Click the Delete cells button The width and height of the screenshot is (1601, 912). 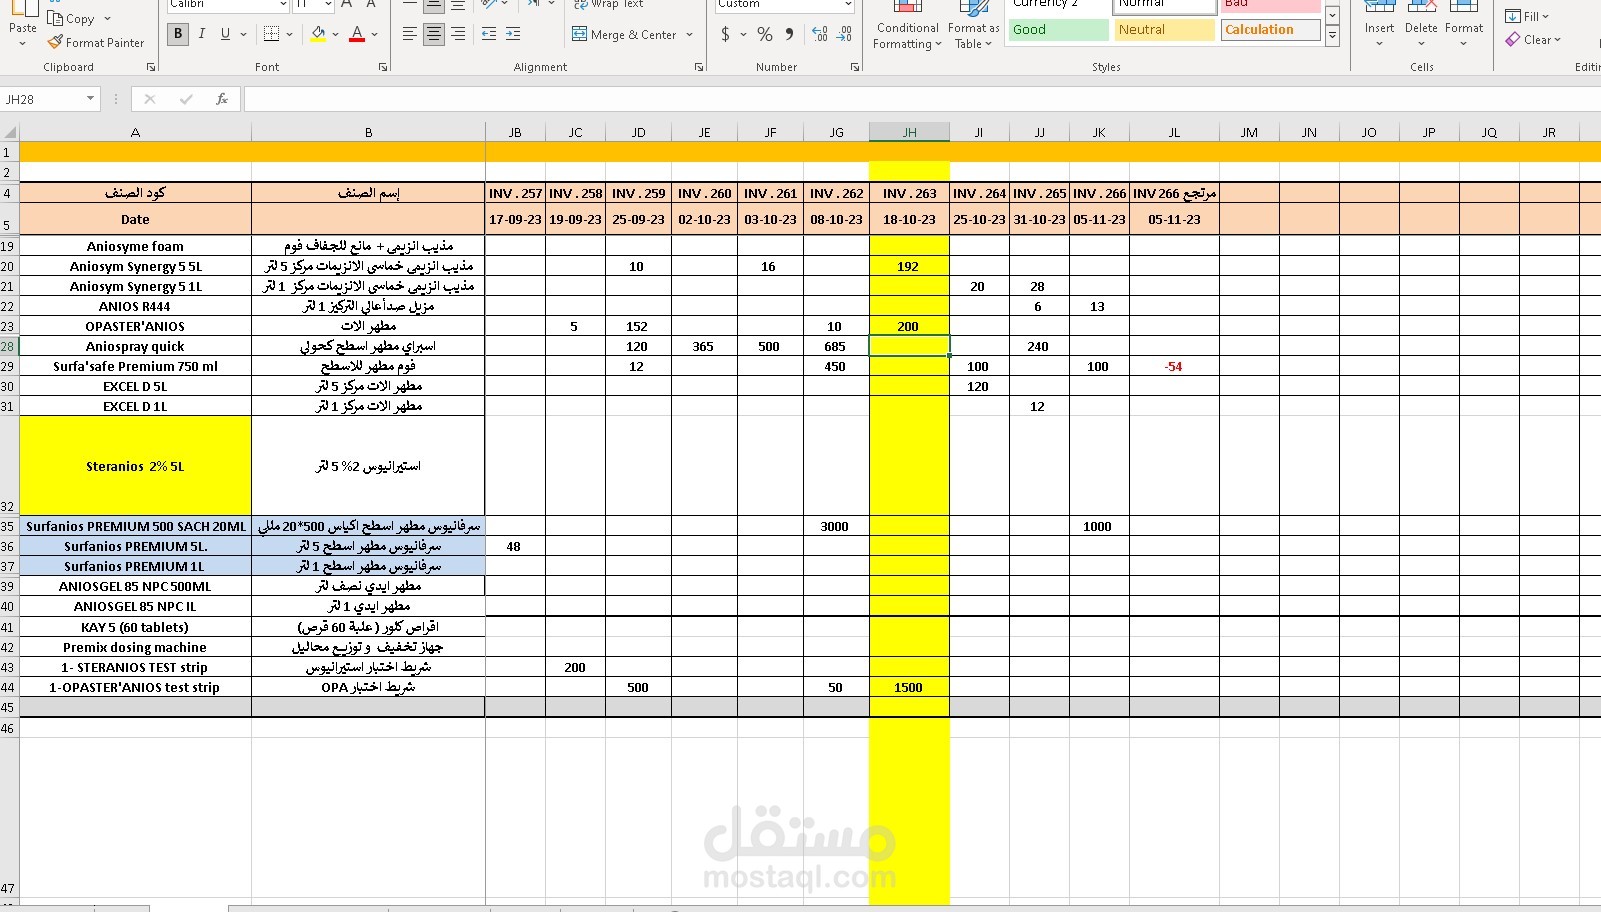coord(1421,22)
